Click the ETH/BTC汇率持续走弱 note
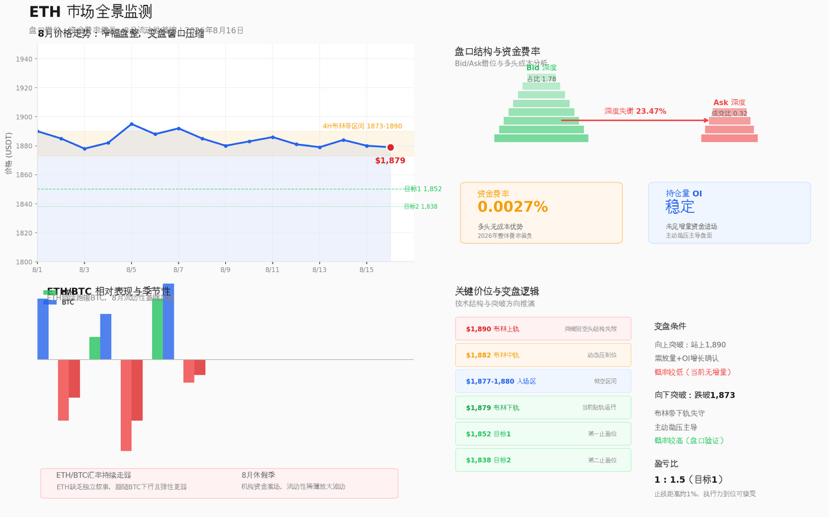Screen dimensions: 829x517 point(93,475)
